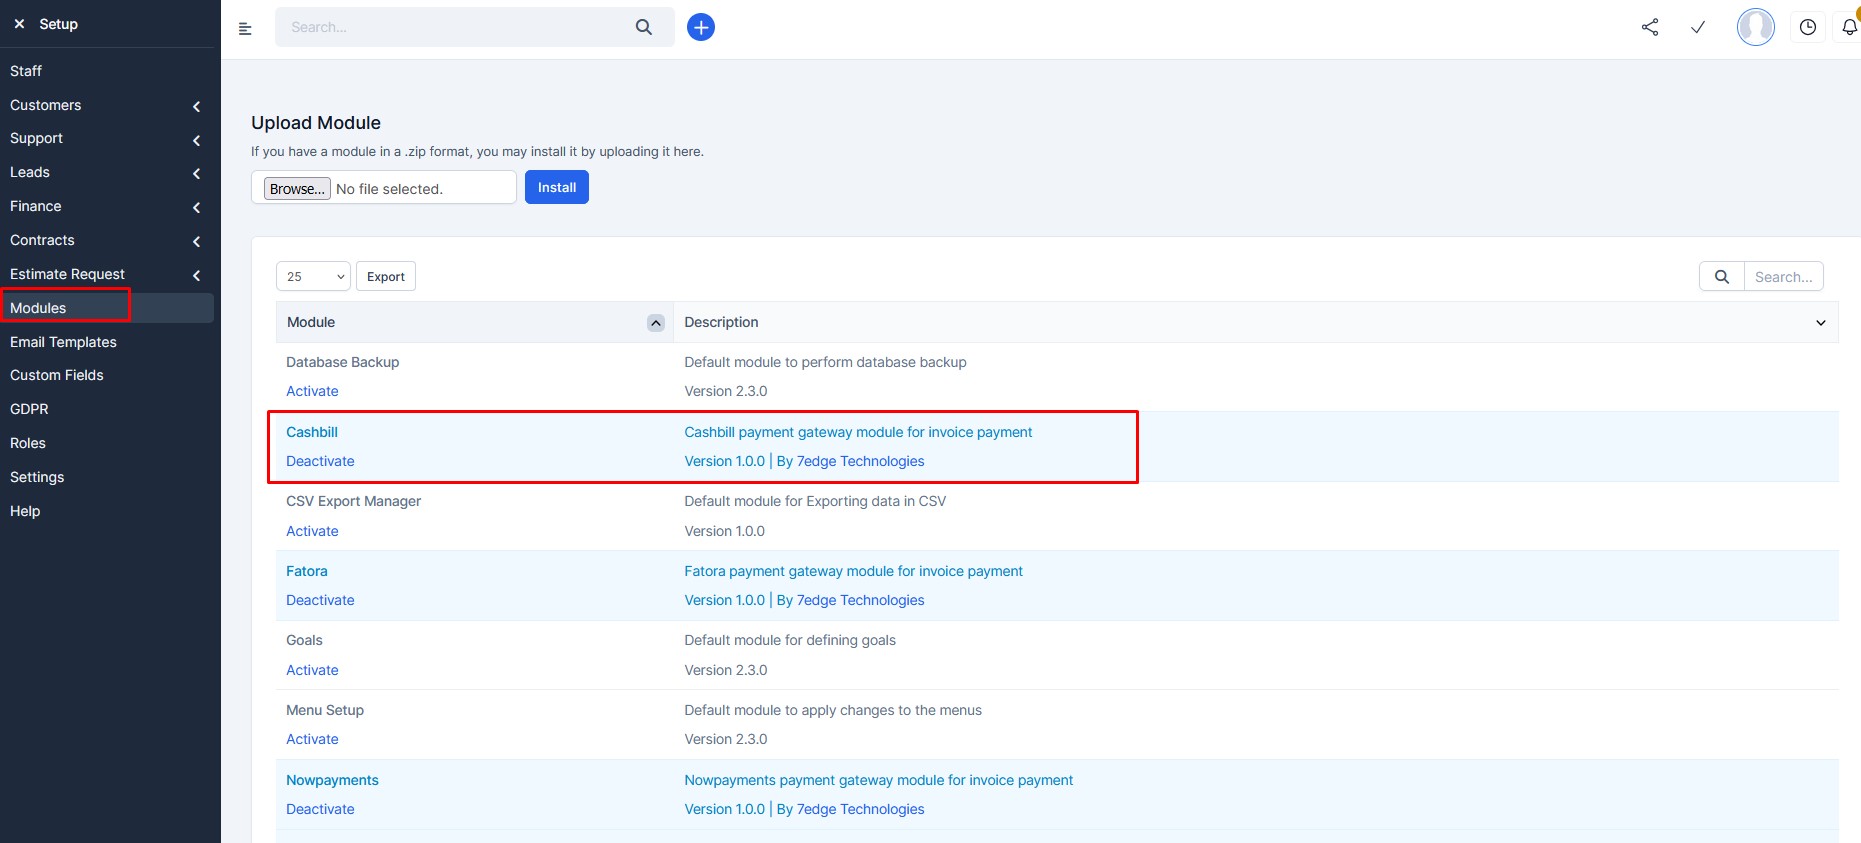Image resolution: width=1861 pixels, height=843 pixels.
Task: Click the Export button
Action: pos(386,277)
